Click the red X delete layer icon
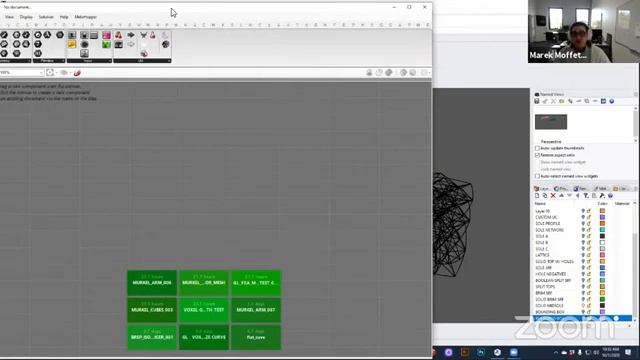 coord(553,196)
